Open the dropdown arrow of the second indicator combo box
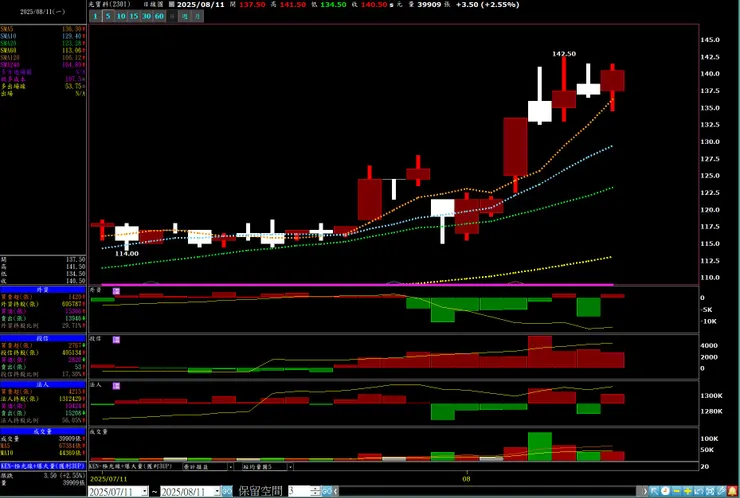This screenshot has width=740, height=498. tap(290, 467)
